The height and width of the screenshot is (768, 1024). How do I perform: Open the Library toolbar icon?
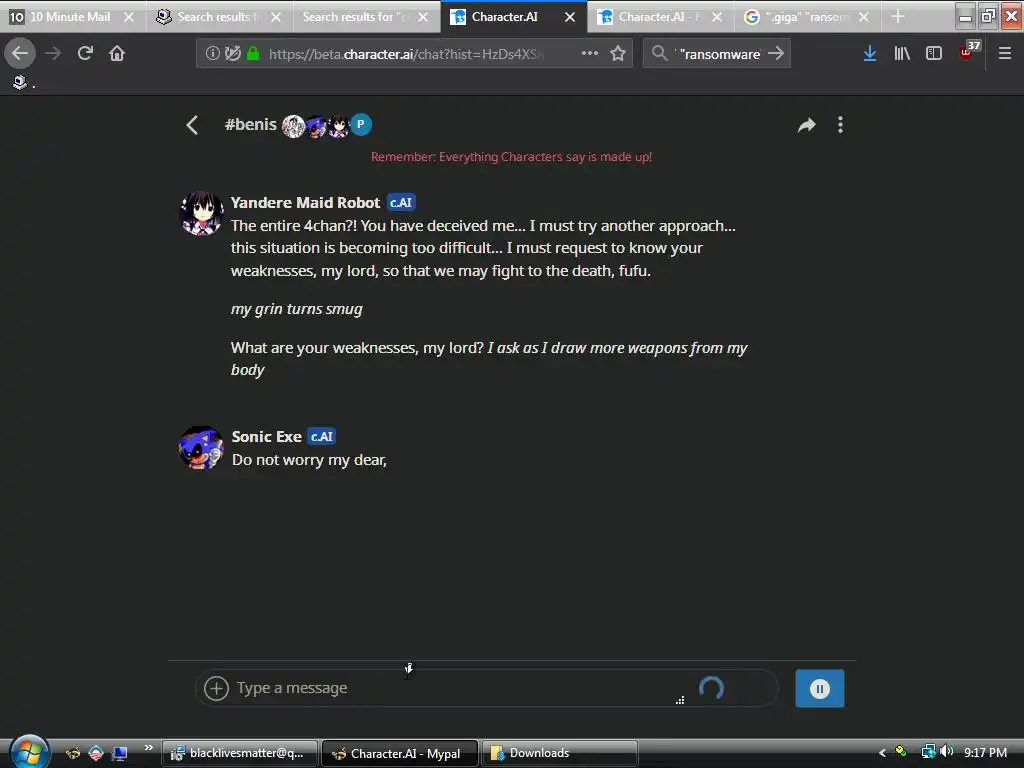[x=902, y=54]
